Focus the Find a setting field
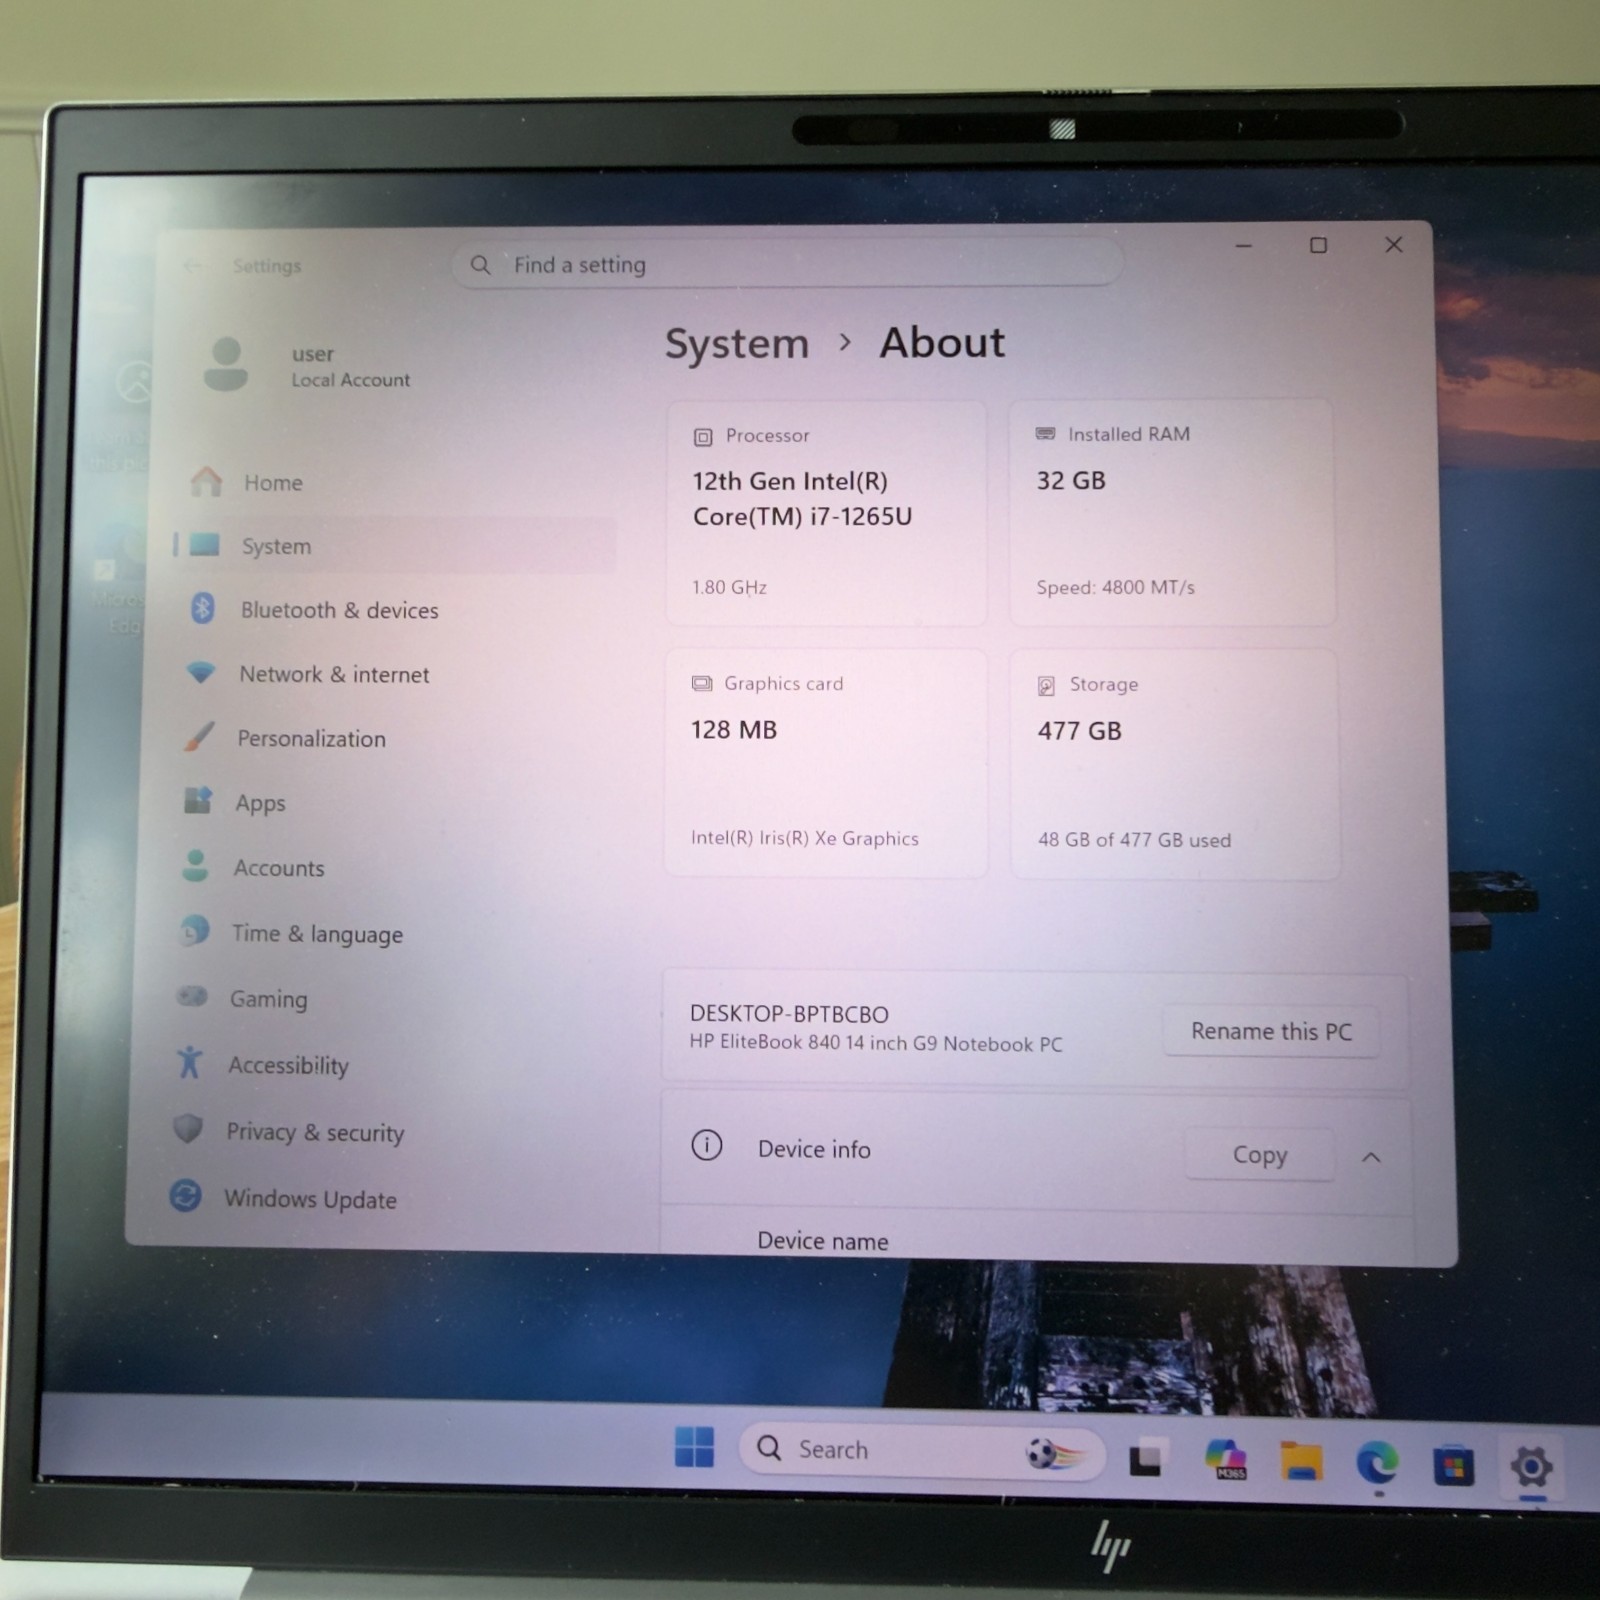 [786, 265]
